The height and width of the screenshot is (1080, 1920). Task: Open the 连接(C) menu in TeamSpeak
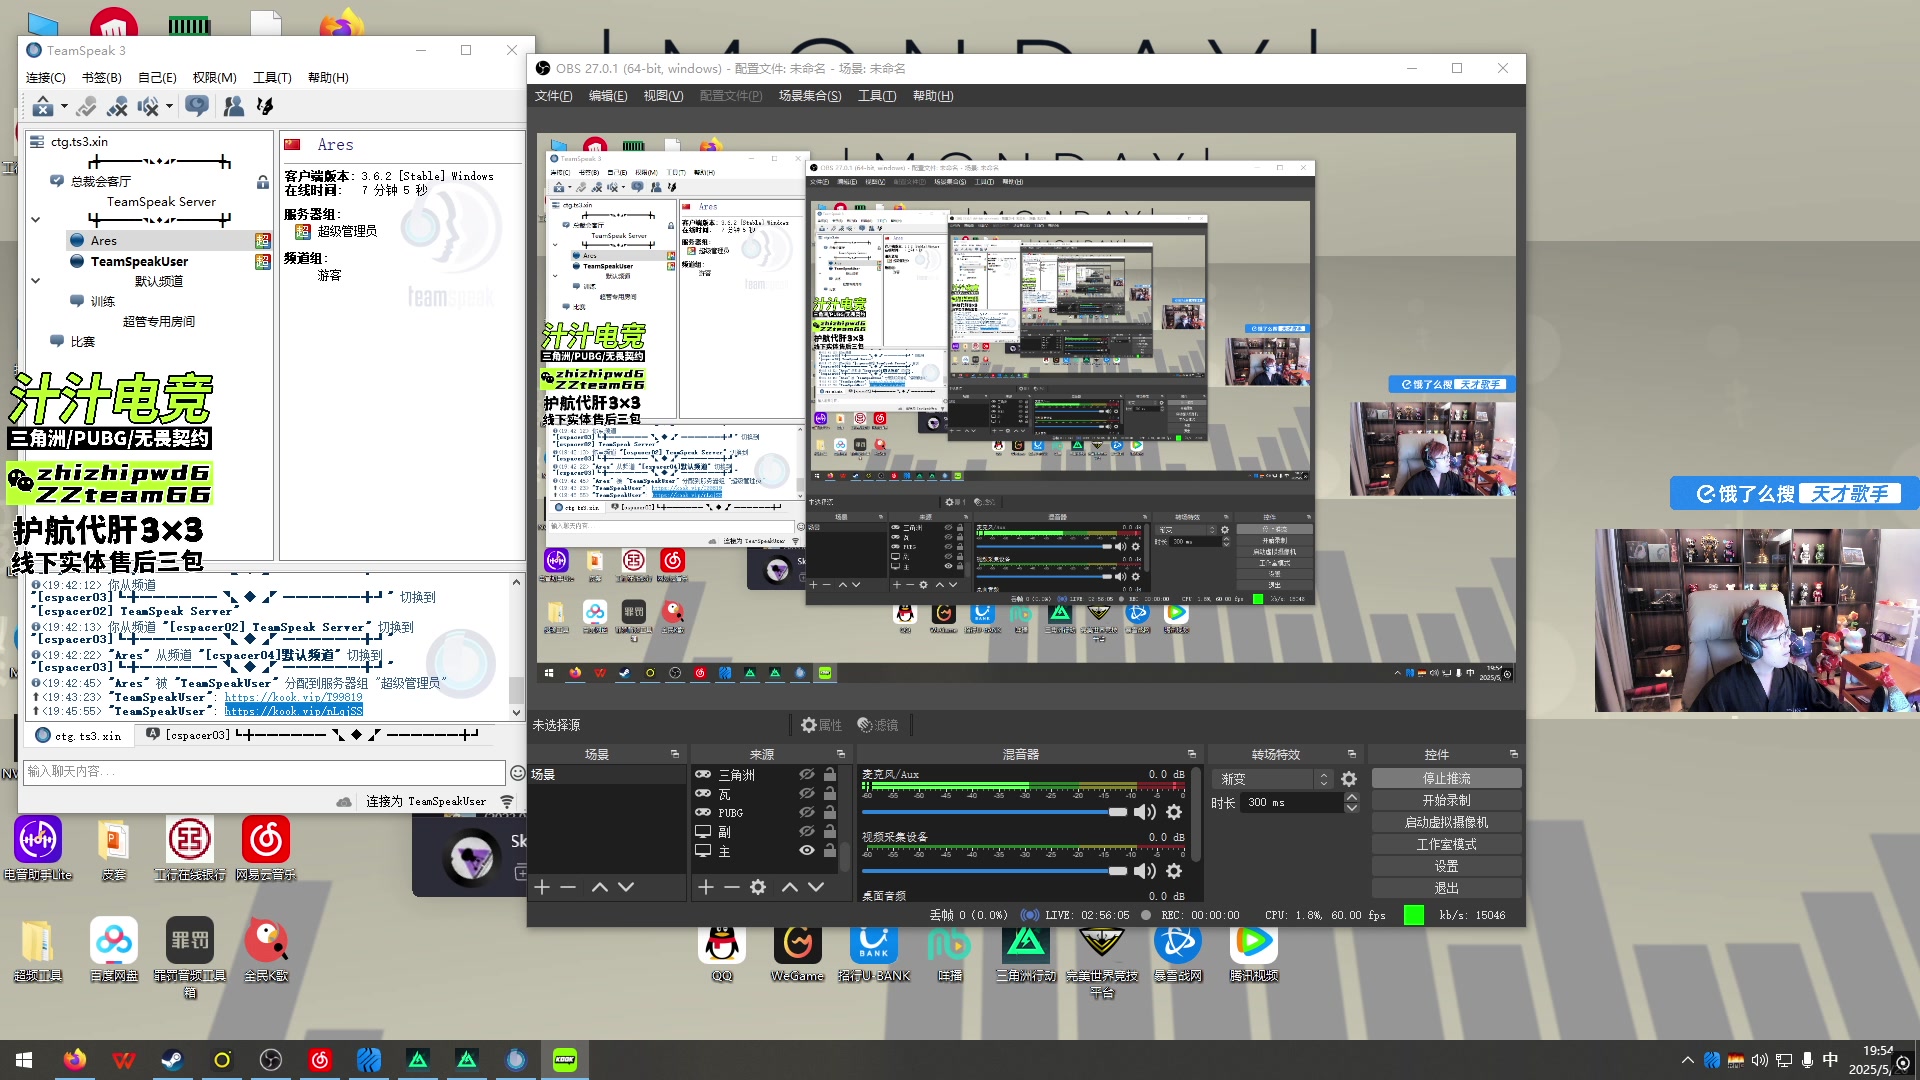click(x=45, y=78)
